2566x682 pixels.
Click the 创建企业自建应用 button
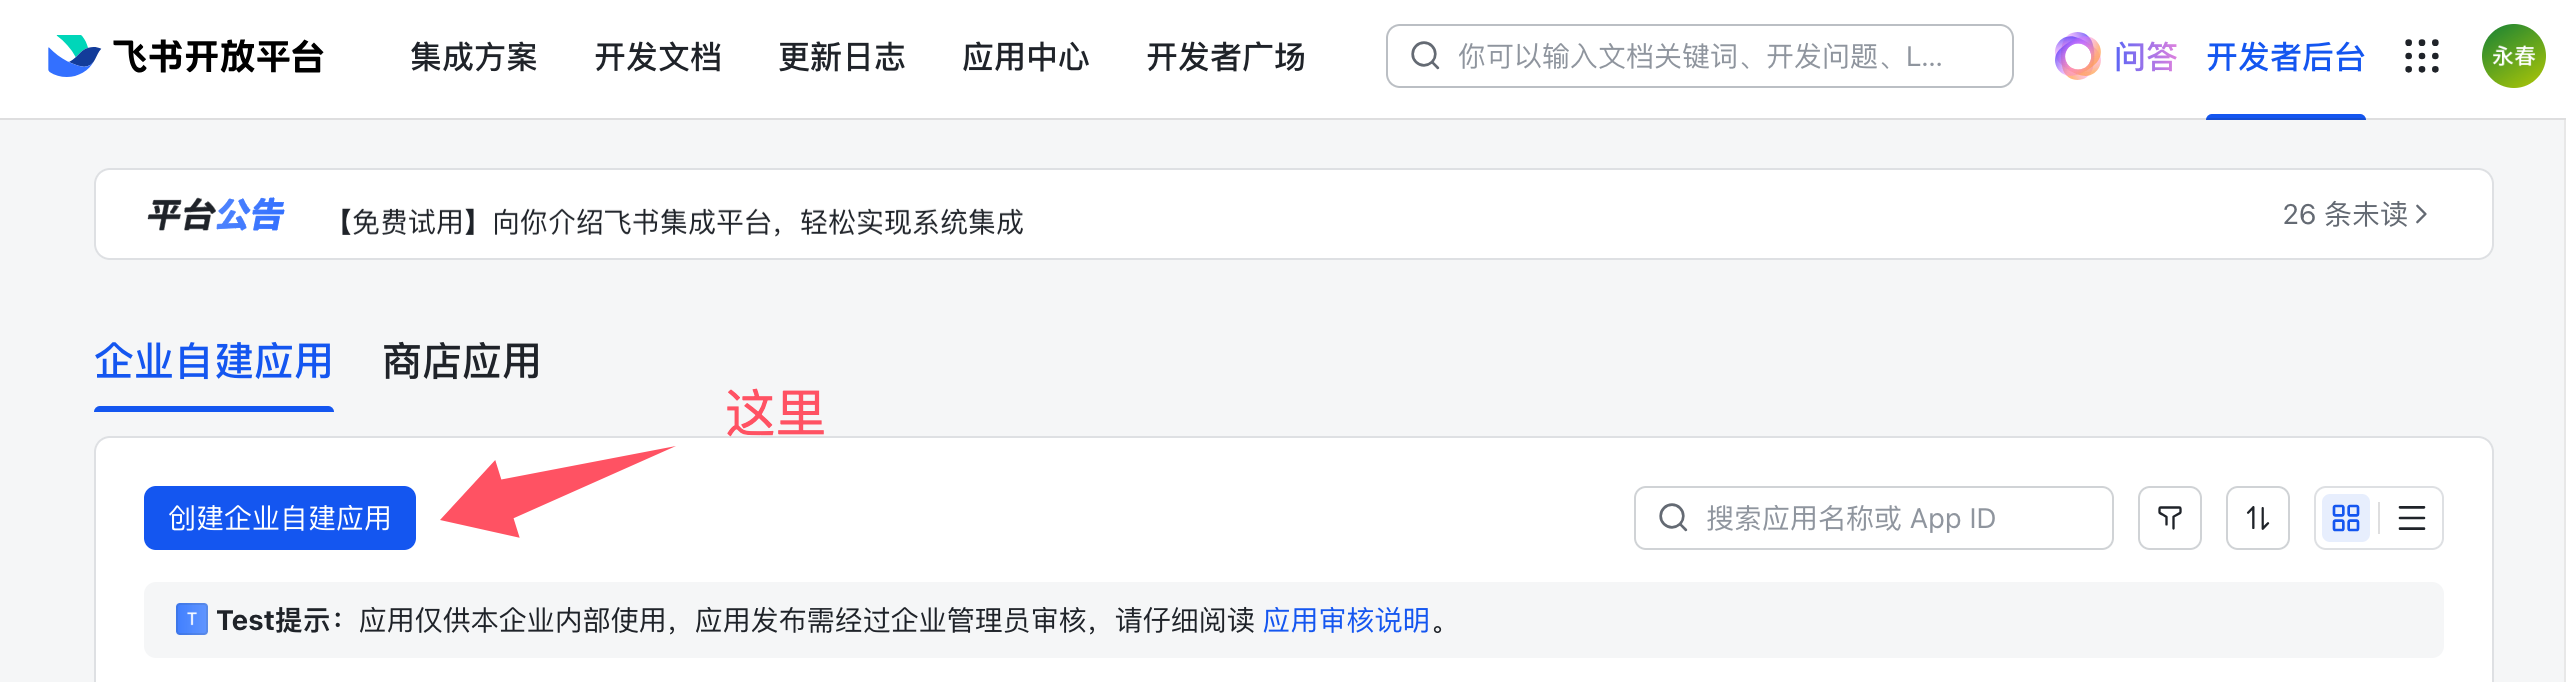279,518
